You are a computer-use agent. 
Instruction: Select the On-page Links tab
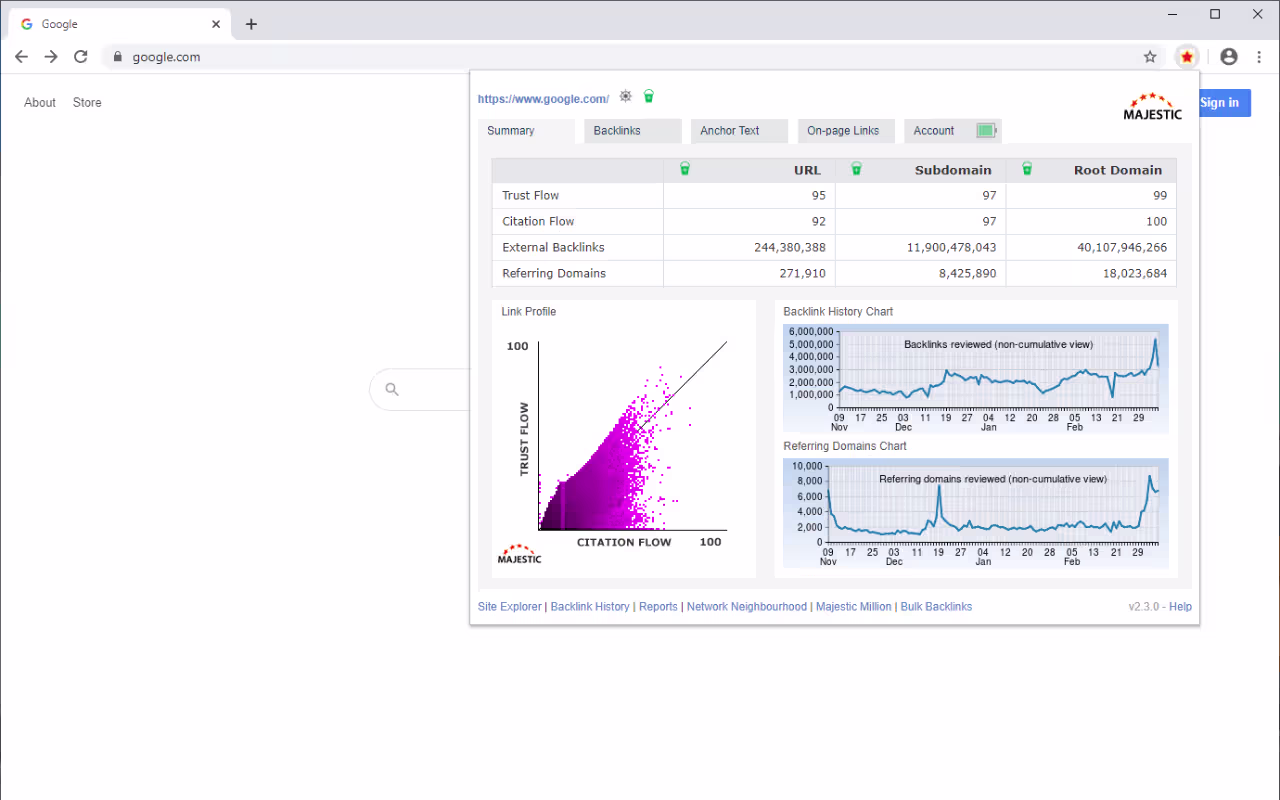pos(845,130)
